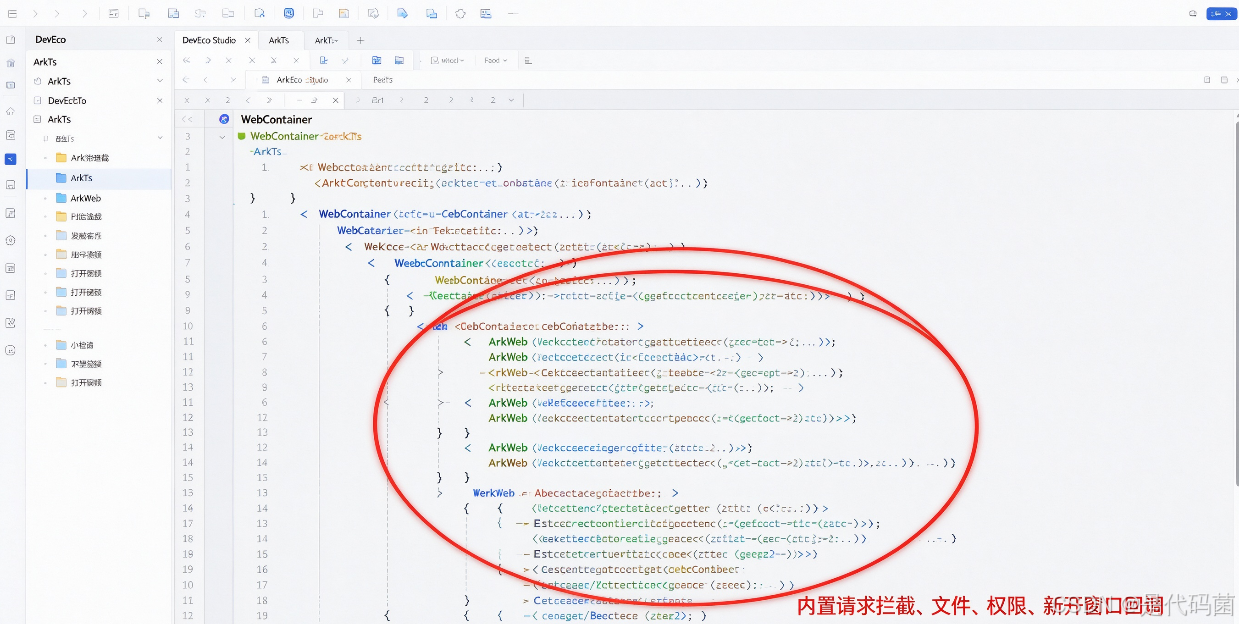Image resolution: width=1239 pixels, height=624 pixels.
Task: Click the blue button in the top-right corner
Action: tap(1221, 14)
